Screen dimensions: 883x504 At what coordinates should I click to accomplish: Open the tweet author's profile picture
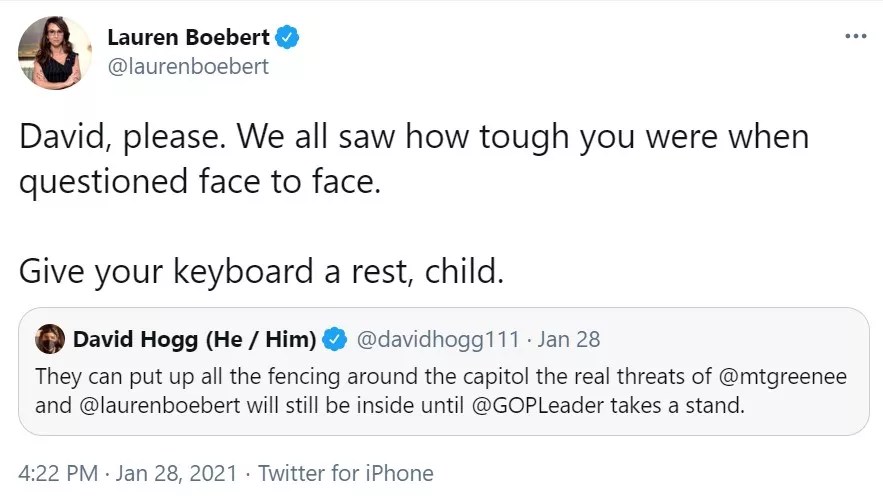tap(56, 52)
